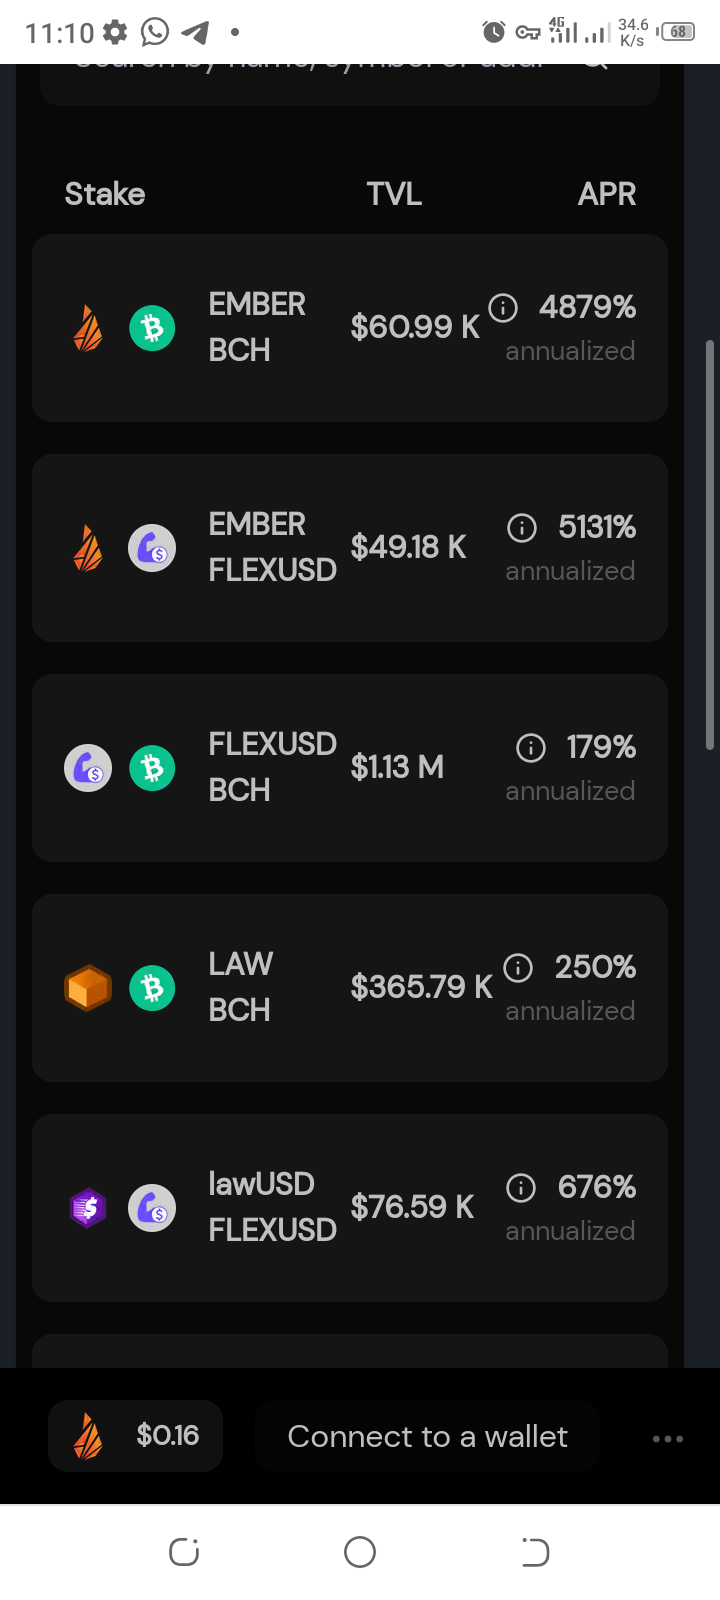Tap the search magnifier icon at top
The width and height of the screenshot is (720, 1600).
[595, 66]
